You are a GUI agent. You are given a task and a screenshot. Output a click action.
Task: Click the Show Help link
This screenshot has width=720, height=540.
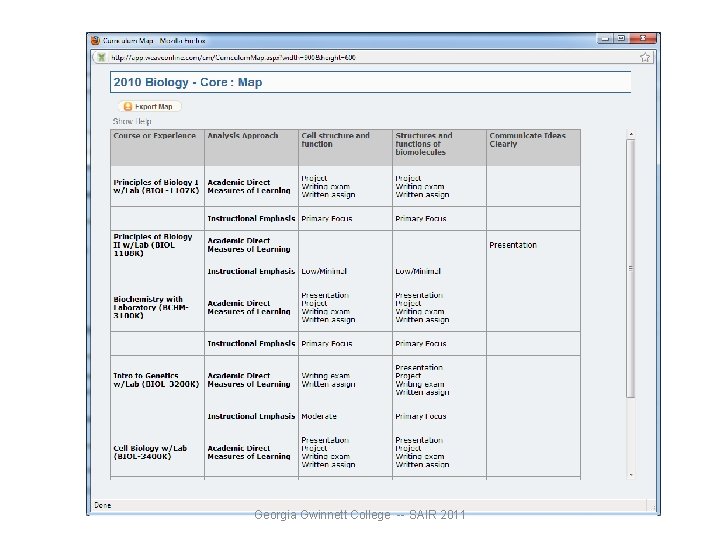coord(132,121)
